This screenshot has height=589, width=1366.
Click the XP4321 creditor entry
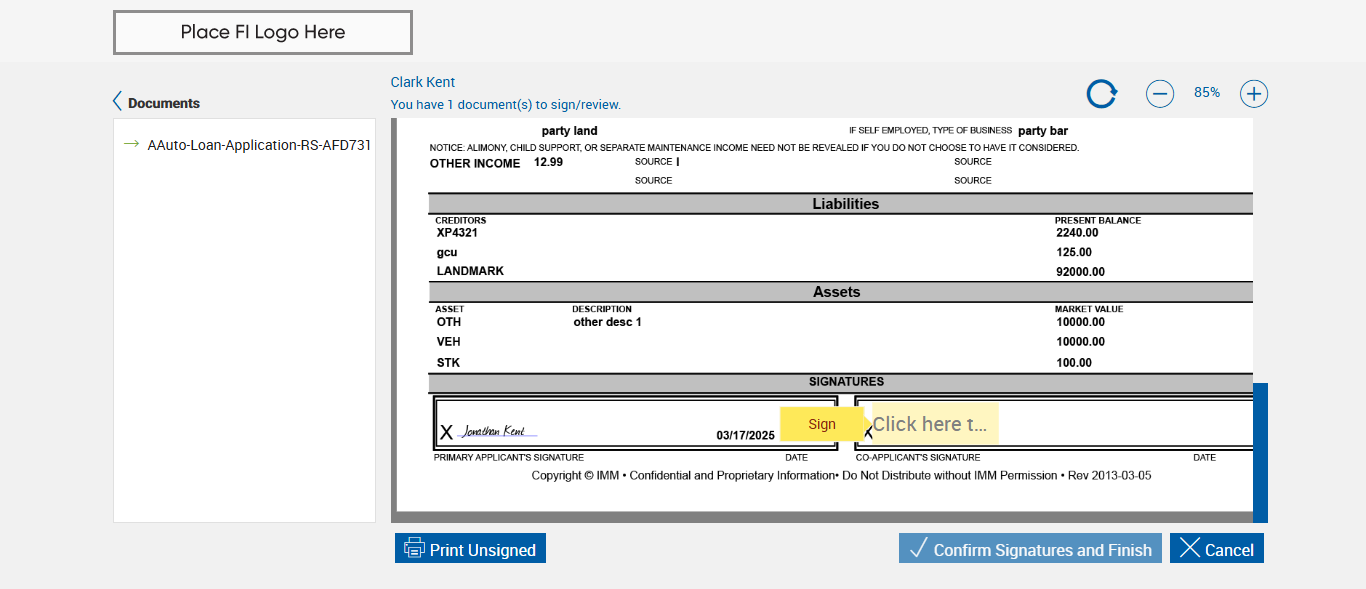click(457, 232)
